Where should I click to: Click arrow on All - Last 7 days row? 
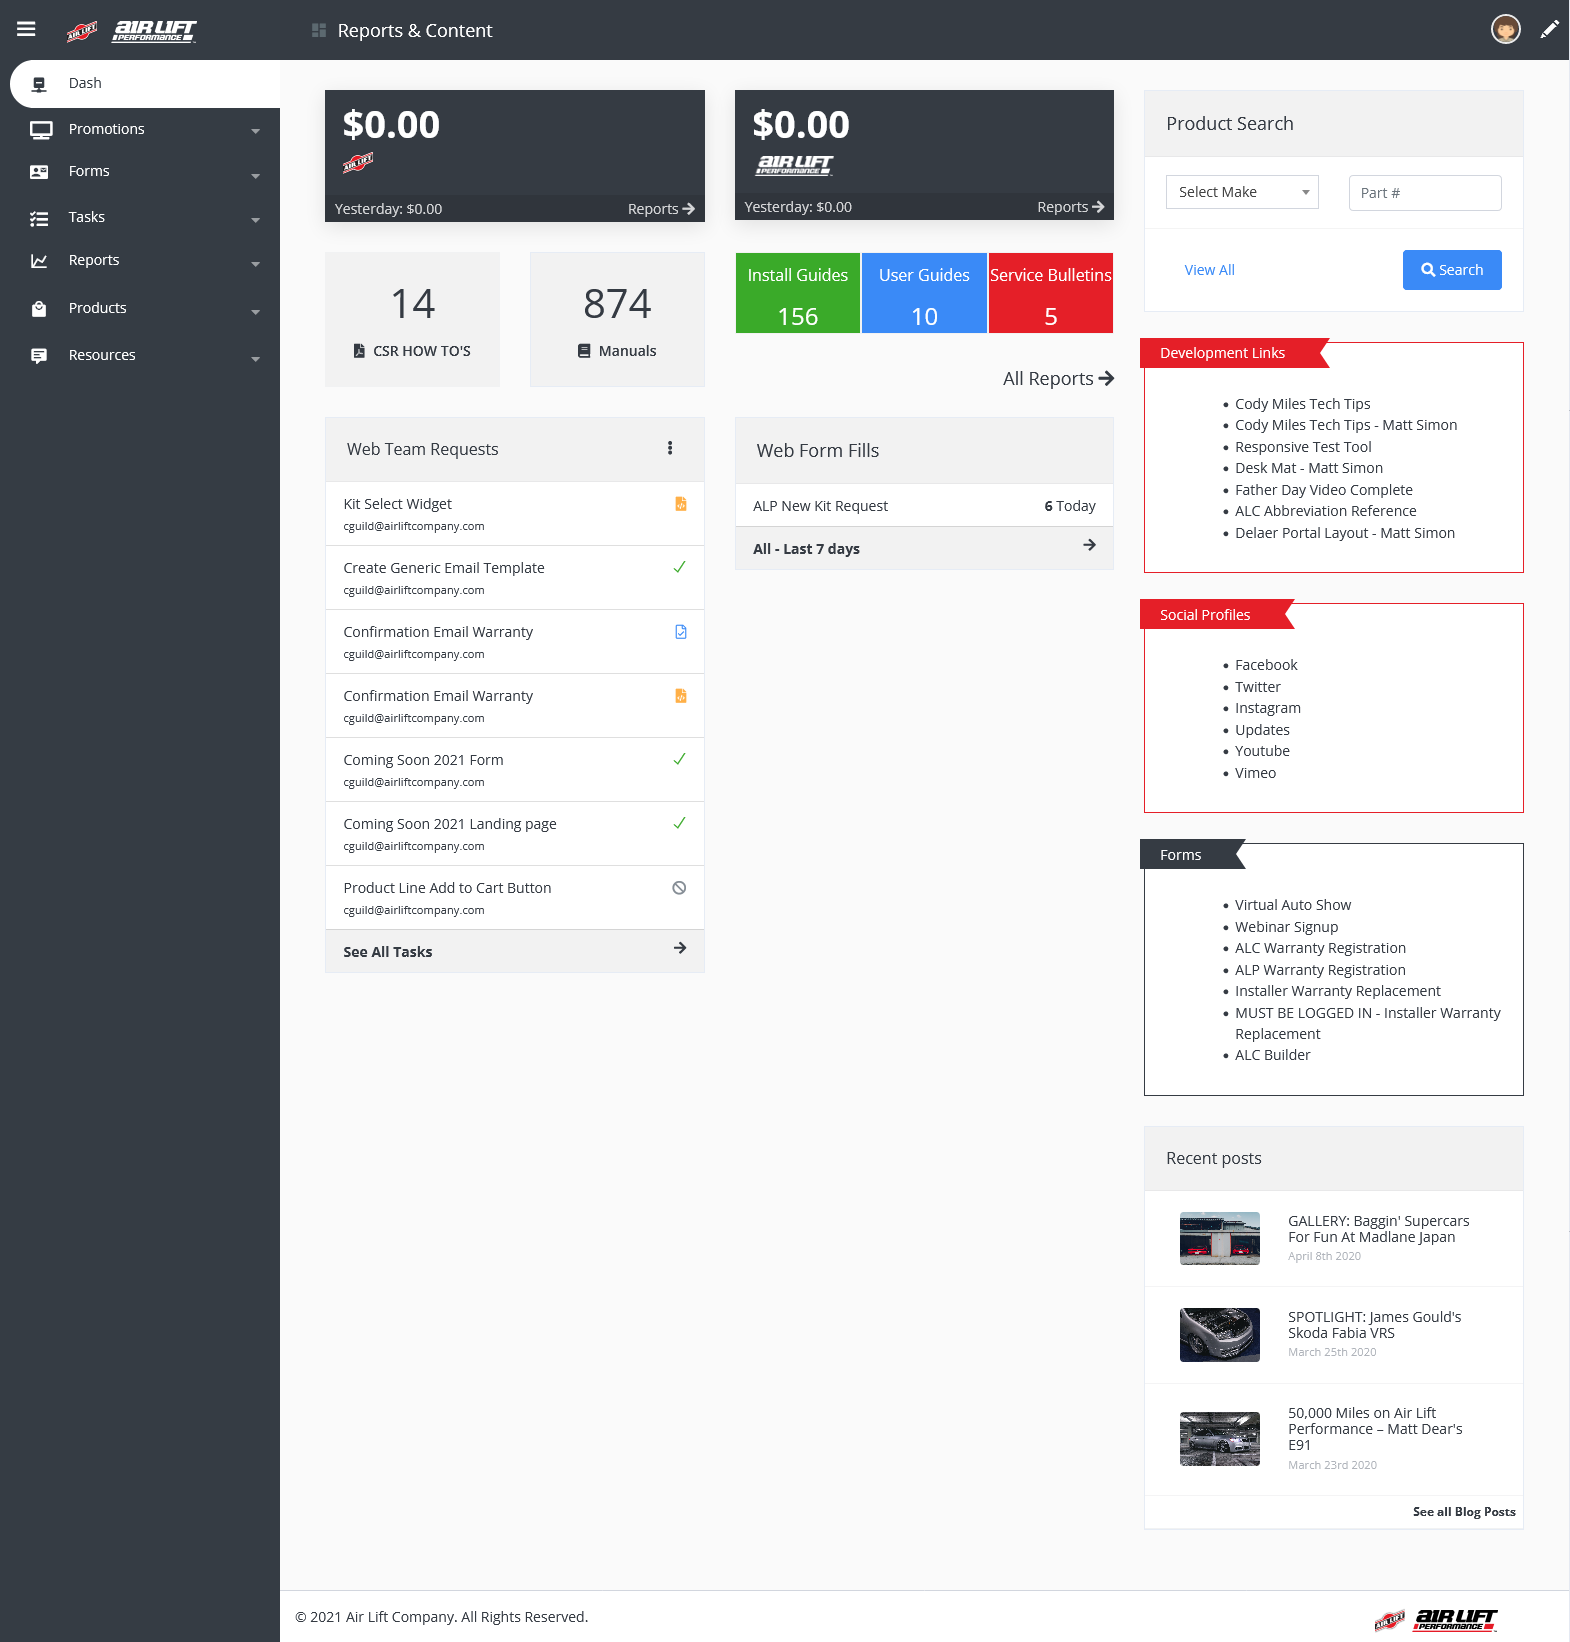[x=1089, y=545]
